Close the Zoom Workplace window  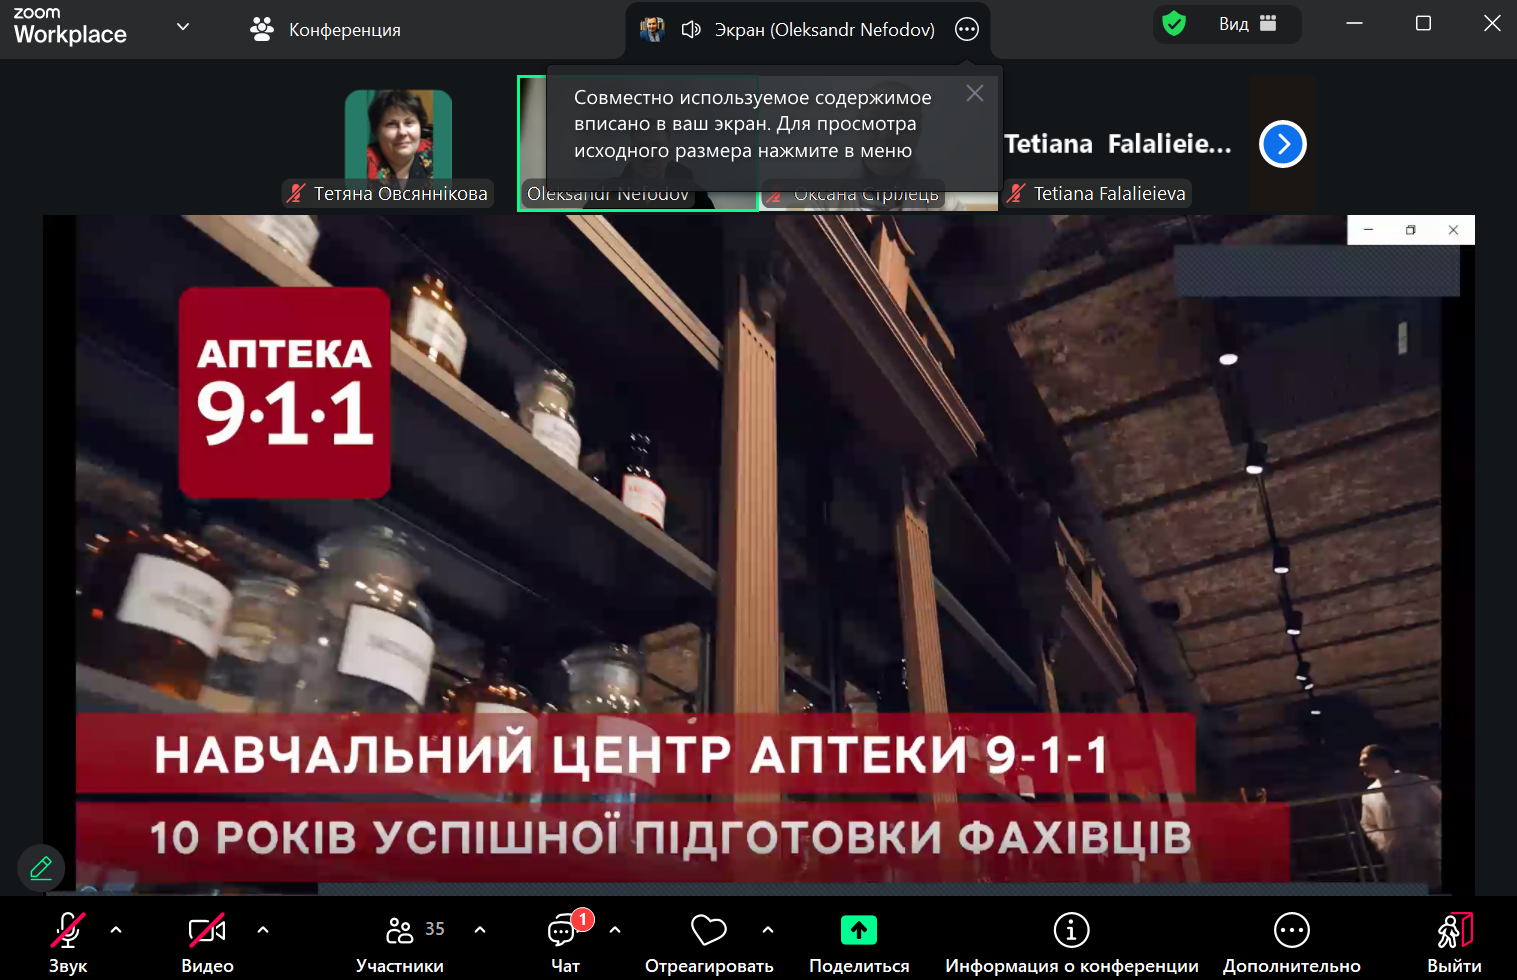(1492, 23)
